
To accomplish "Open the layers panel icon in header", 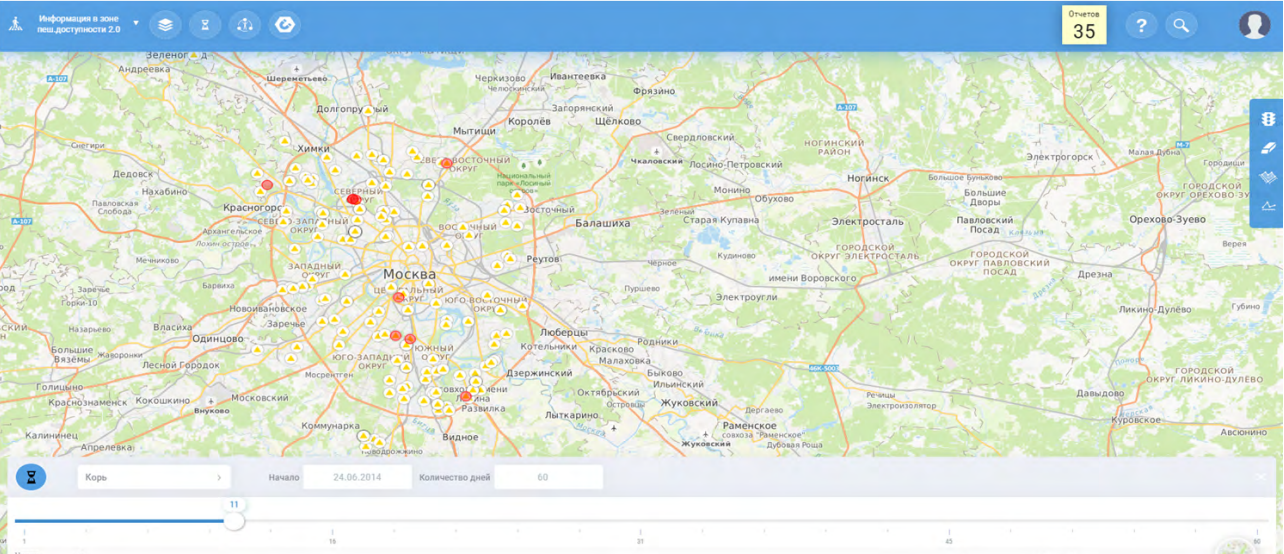I will pyautogui.click(x=165, y=25).
